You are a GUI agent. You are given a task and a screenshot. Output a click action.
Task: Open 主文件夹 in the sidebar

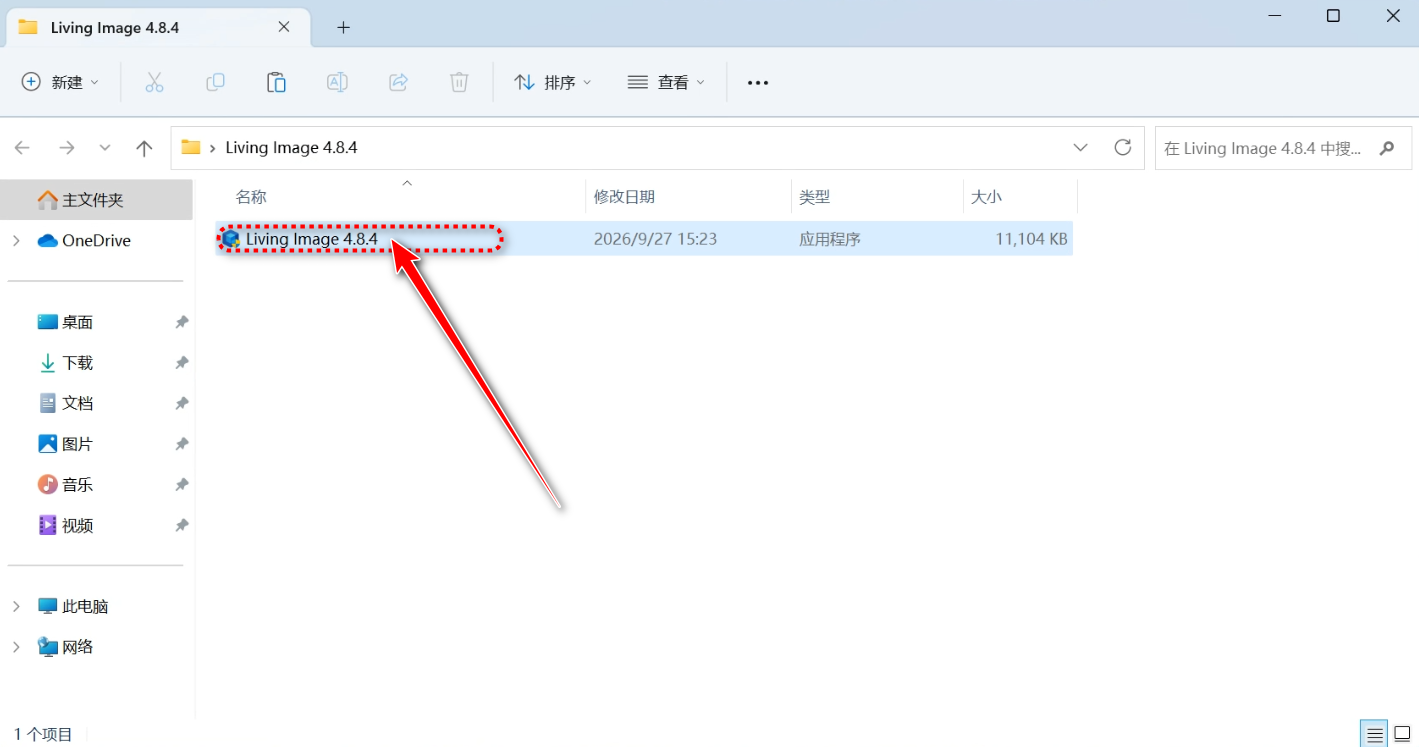[96, 200]
